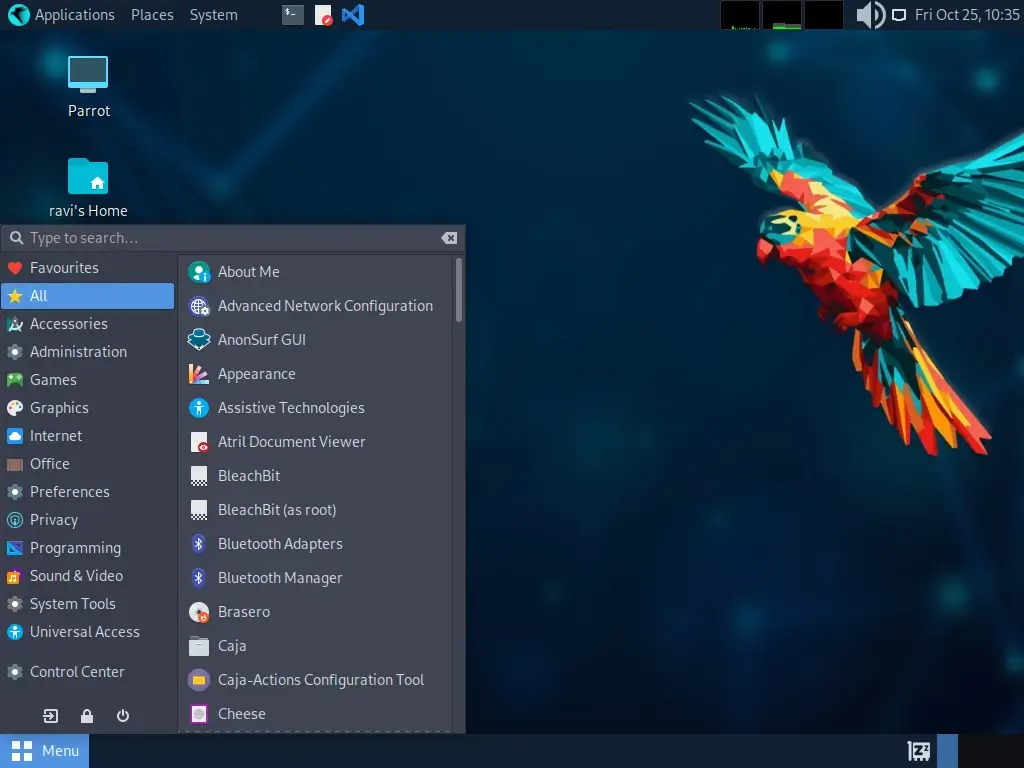The width and height of the screenshot is (1024, 768).
Task: Click the lock screen icon in menu
Action: (87, 716)
